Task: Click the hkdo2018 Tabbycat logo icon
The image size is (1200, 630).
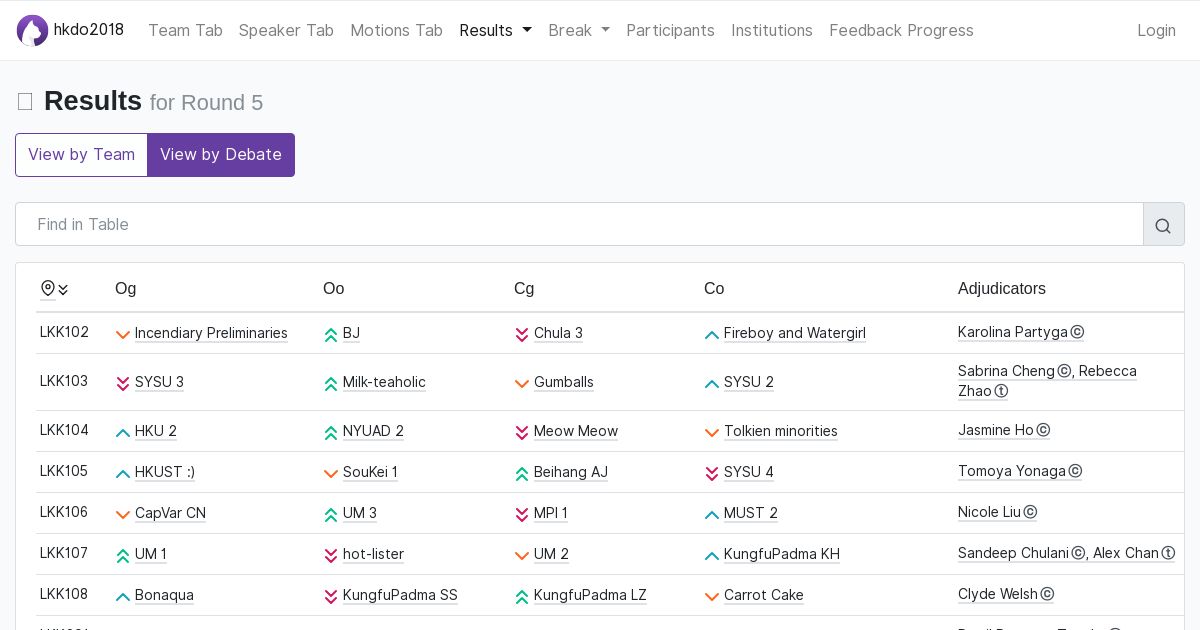Action: [32, 30]
